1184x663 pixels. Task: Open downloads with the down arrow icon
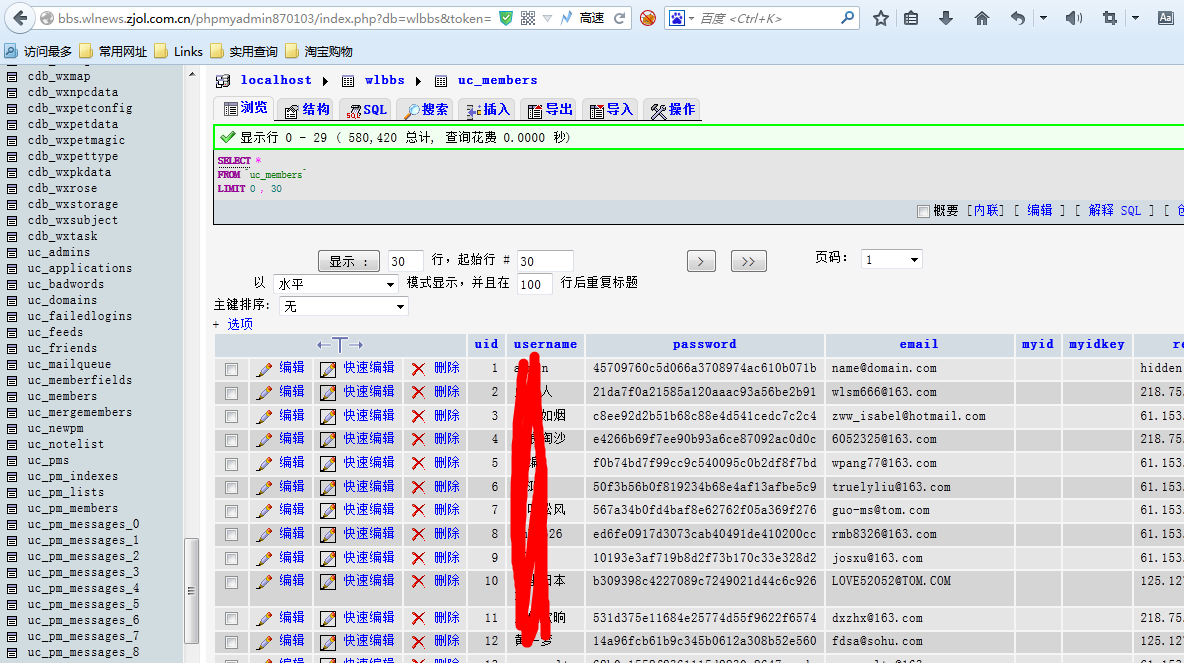click(945, 18)
